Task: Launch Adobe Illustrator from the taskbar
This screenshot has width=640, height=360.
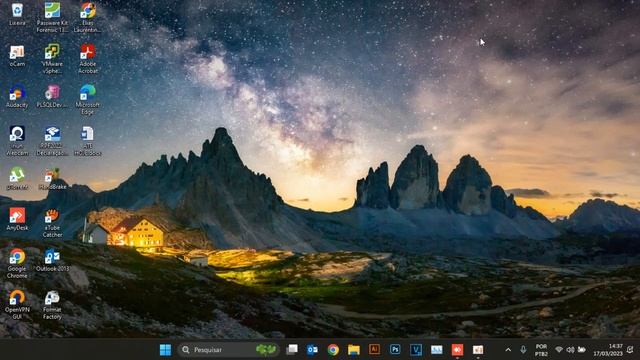Action: (x=374, y=350)
